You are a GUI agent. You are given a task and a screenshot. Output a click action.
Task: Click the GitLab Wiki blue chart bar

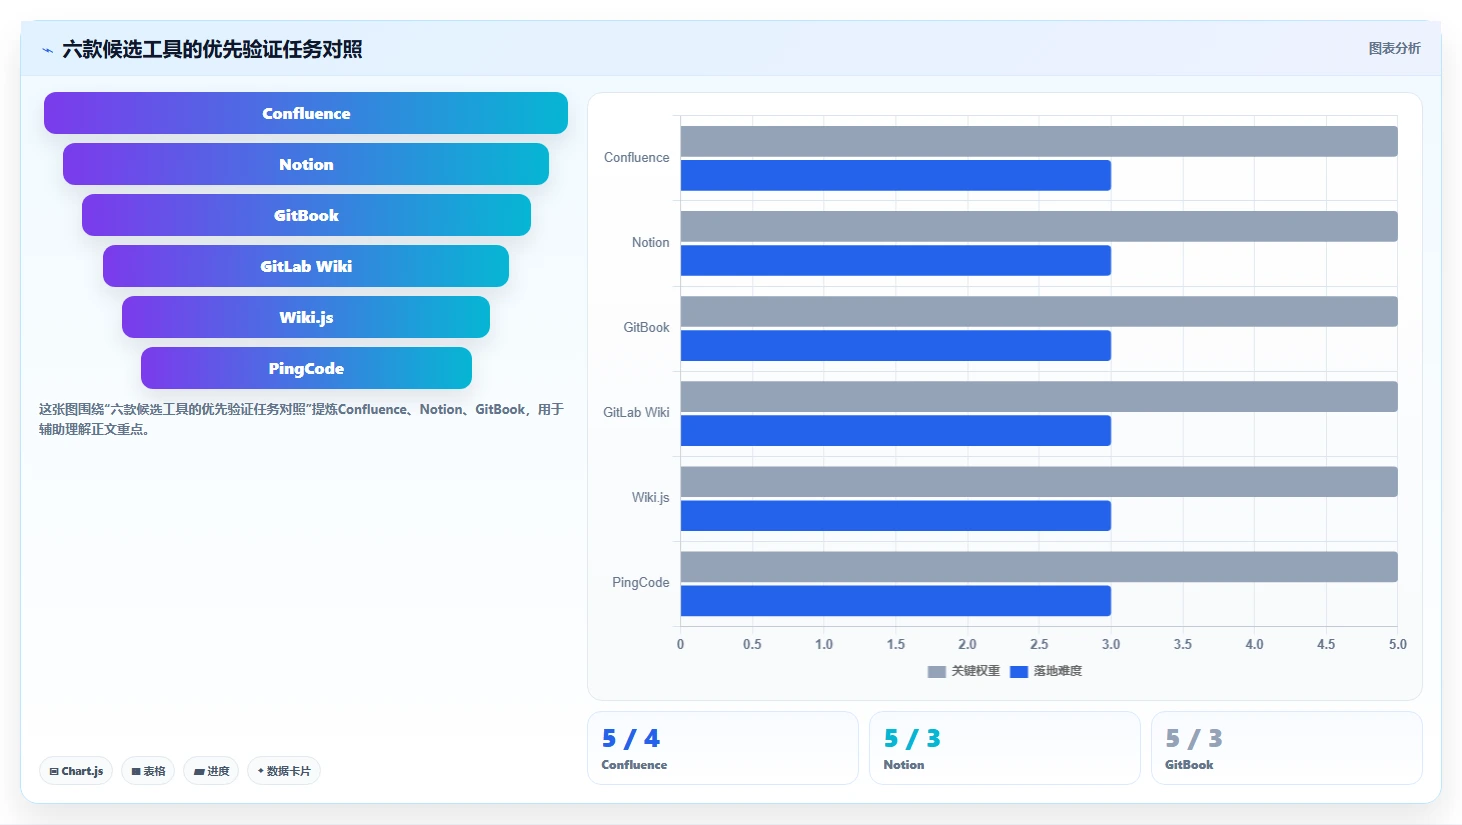coord(896,430)
